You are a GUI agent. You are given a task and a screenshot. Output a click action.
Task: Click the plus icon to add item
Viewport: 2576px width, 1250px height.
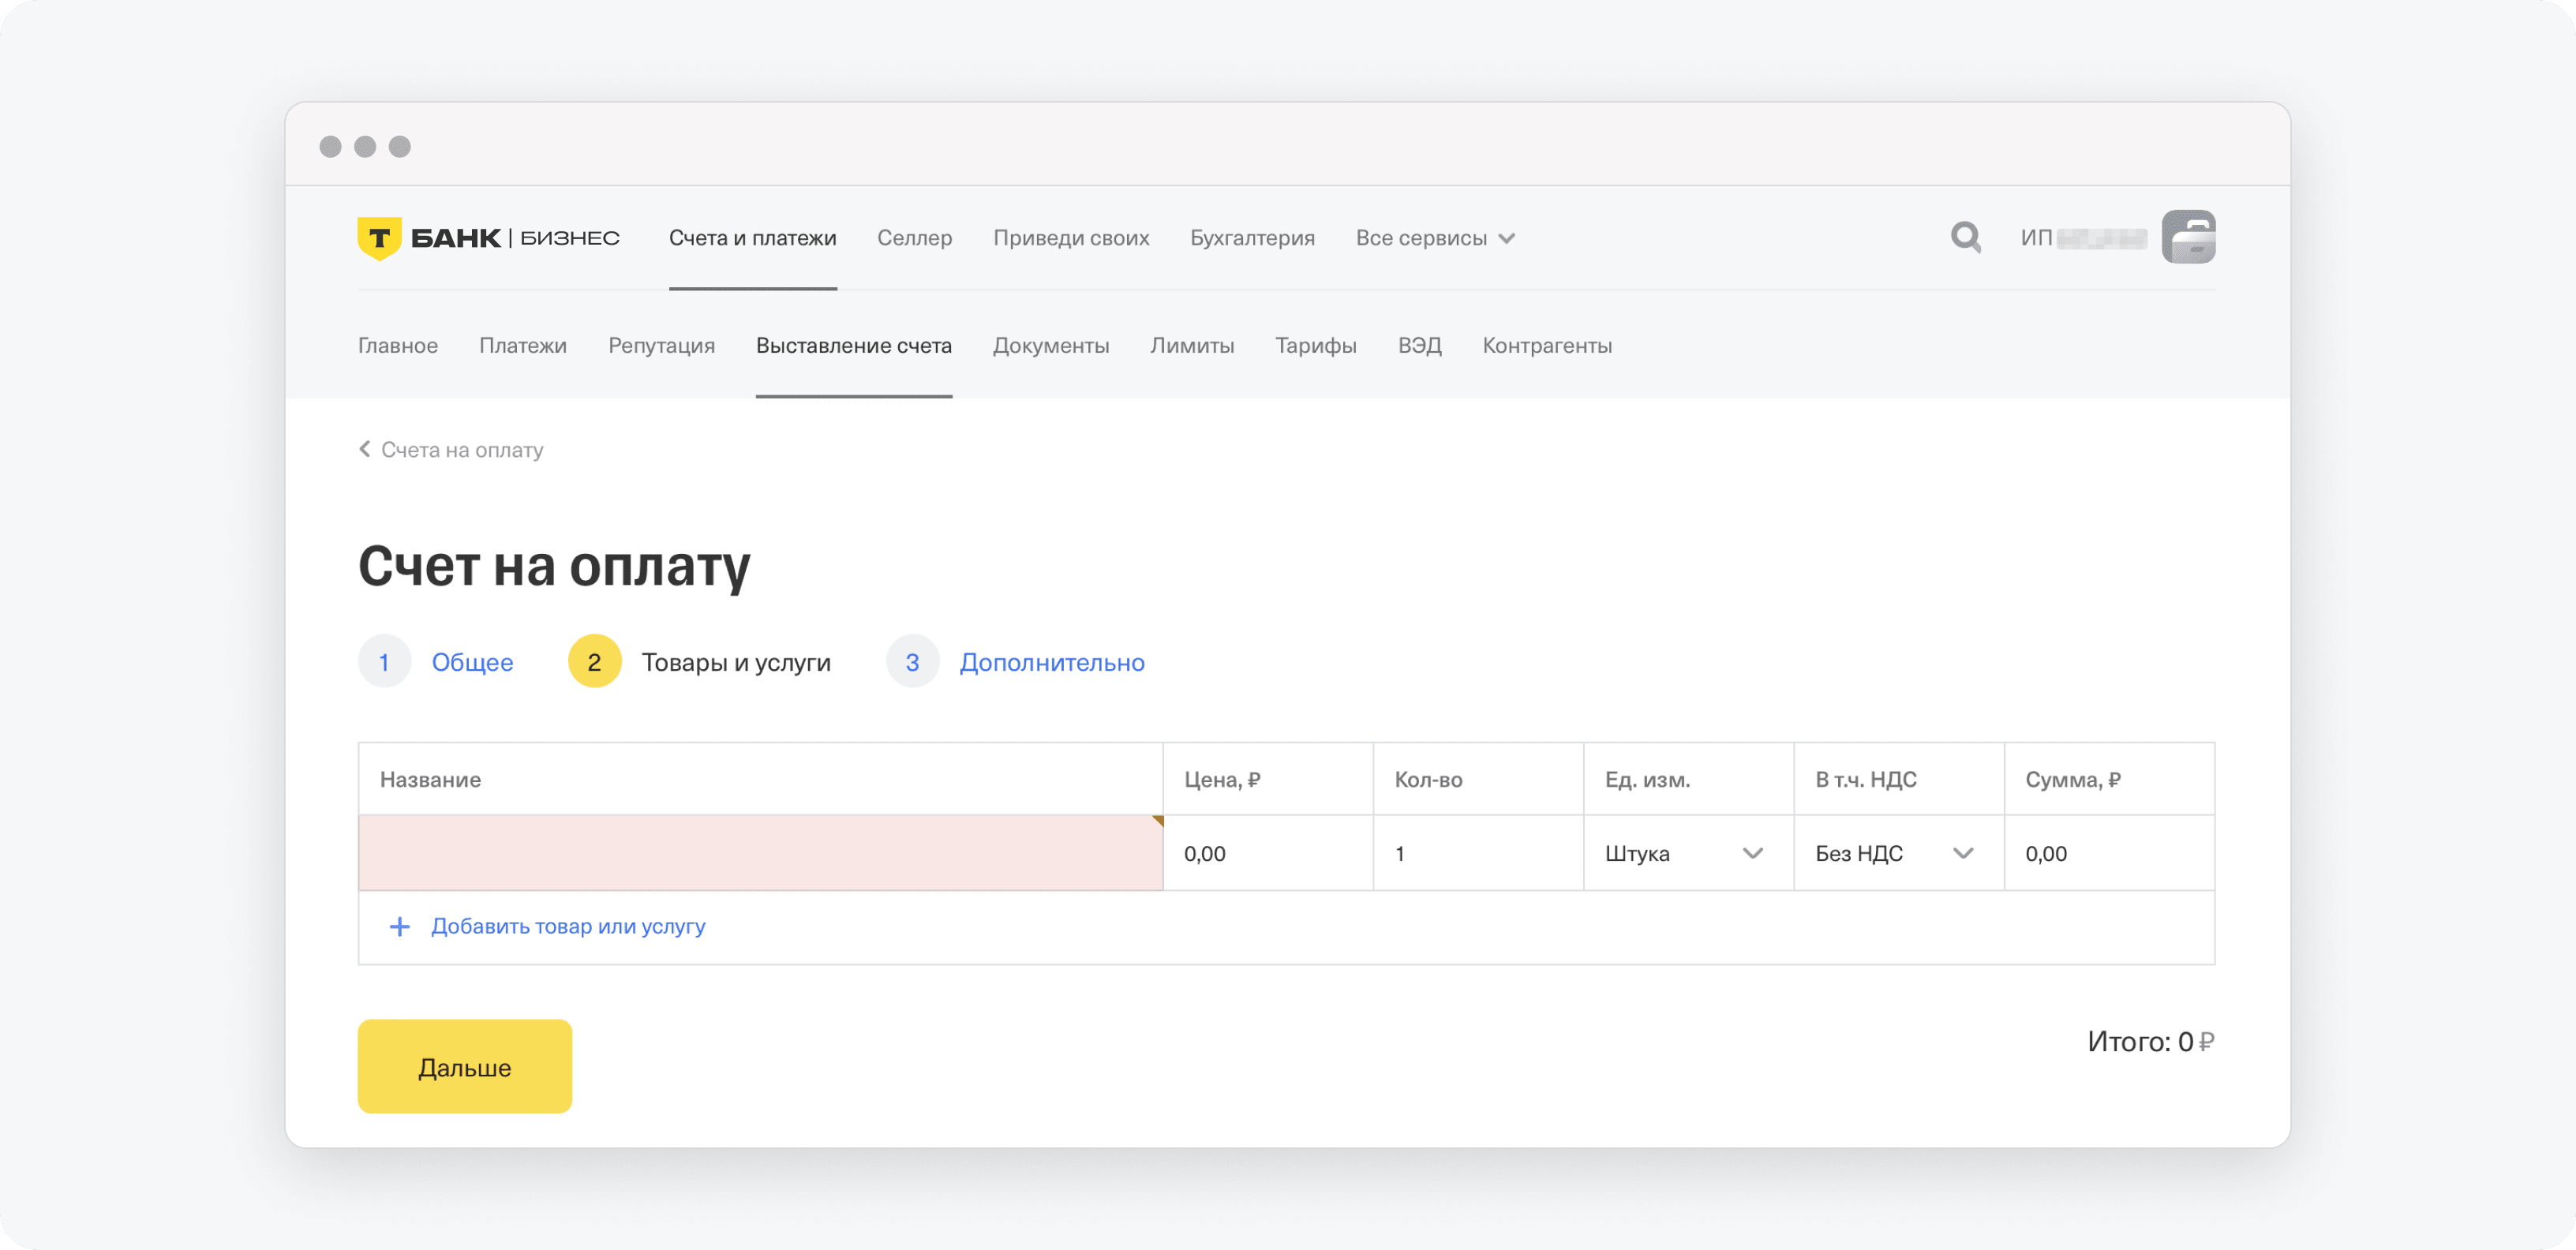(399, 926)
